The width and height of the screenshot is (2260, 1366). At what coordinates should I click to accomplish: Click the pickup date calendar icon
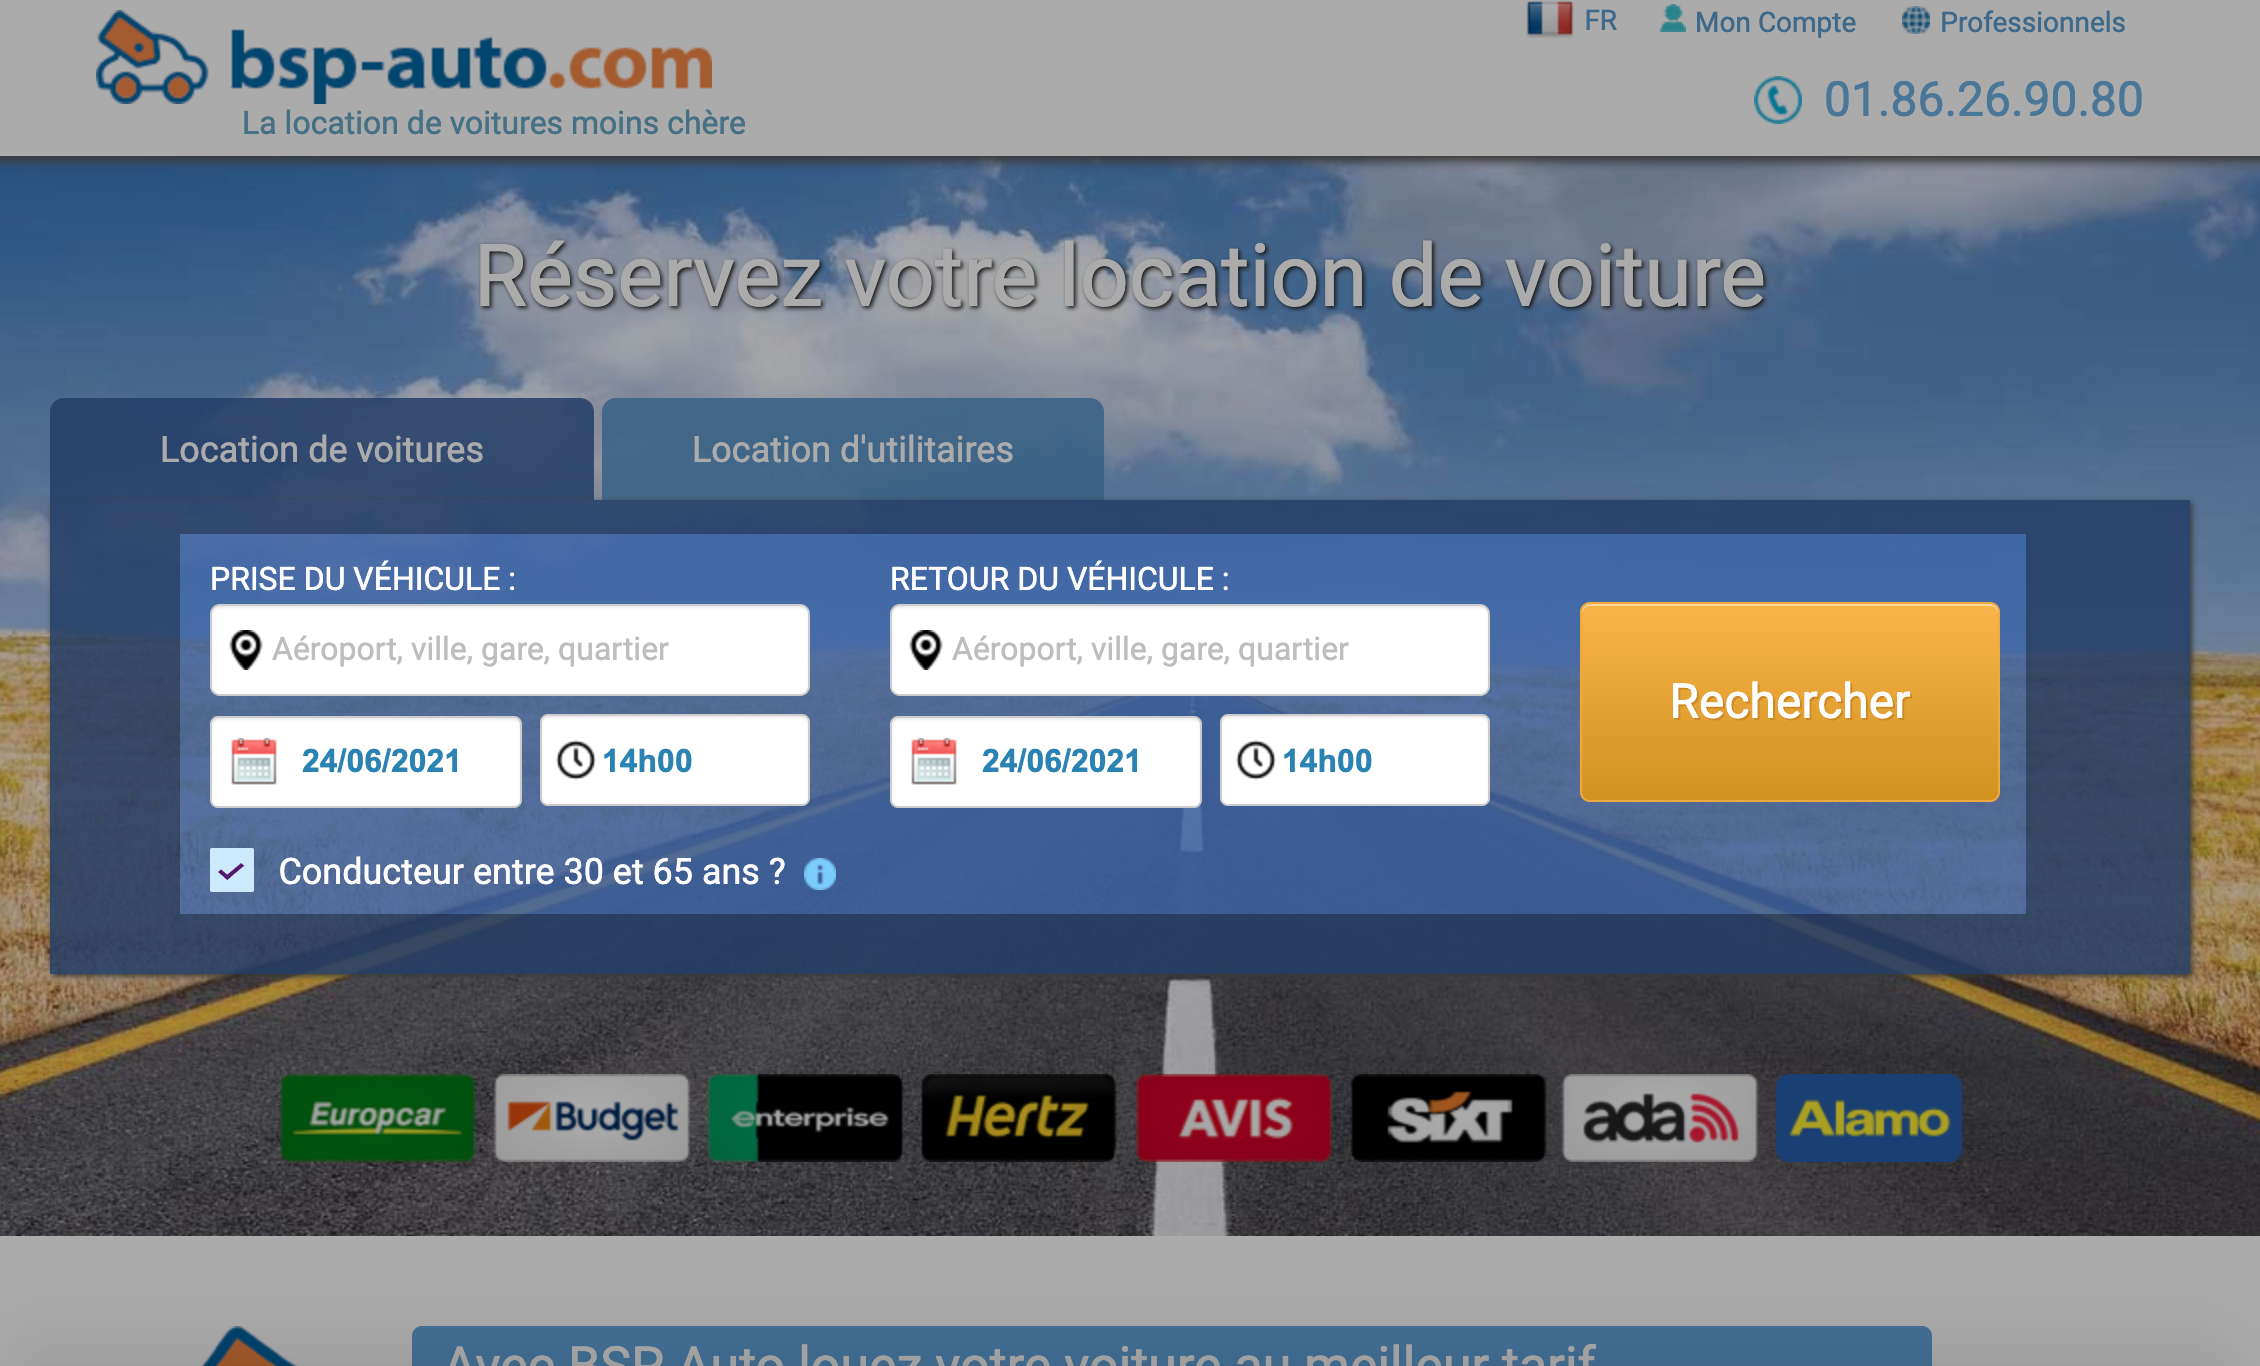tap(254, 761)
